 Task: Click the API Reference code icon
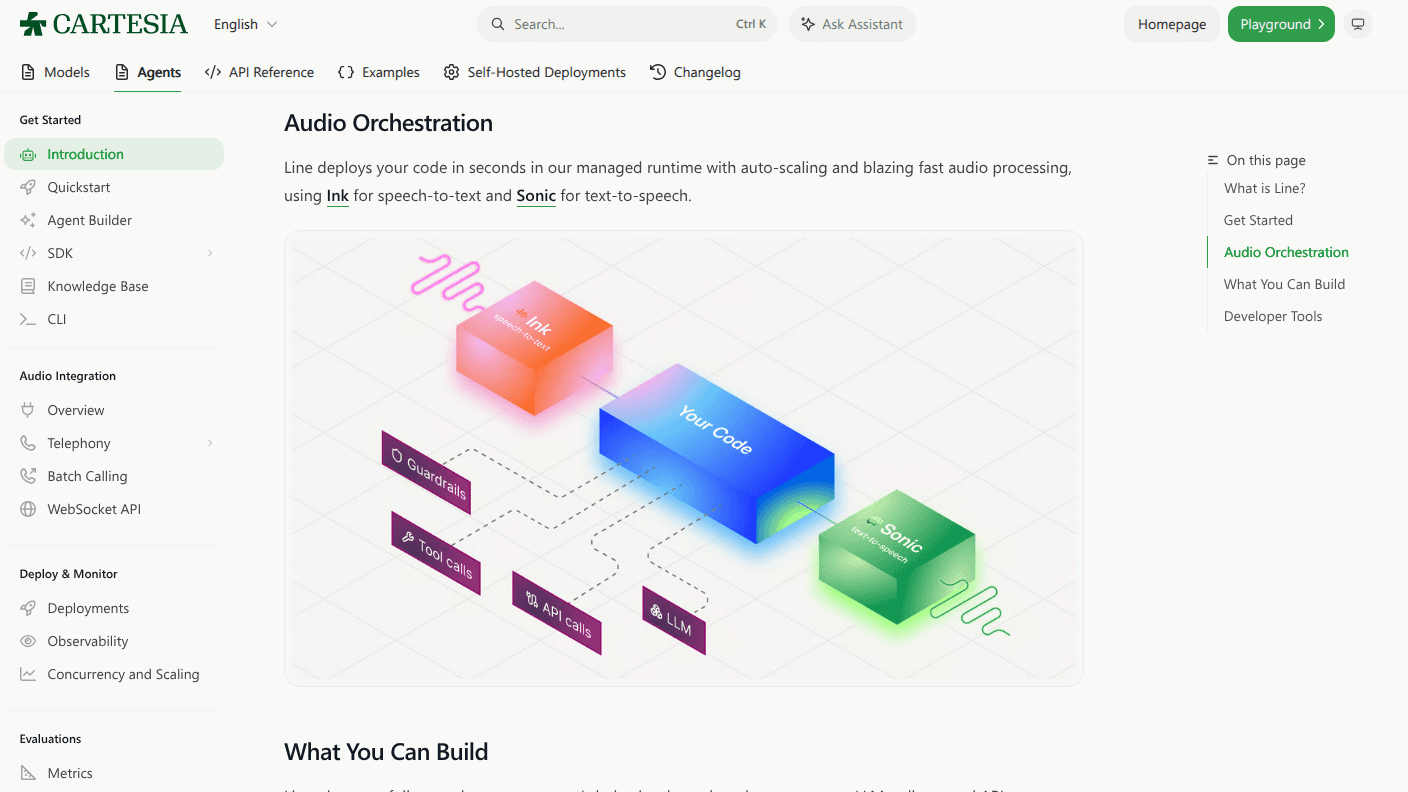tap(213, 72)
